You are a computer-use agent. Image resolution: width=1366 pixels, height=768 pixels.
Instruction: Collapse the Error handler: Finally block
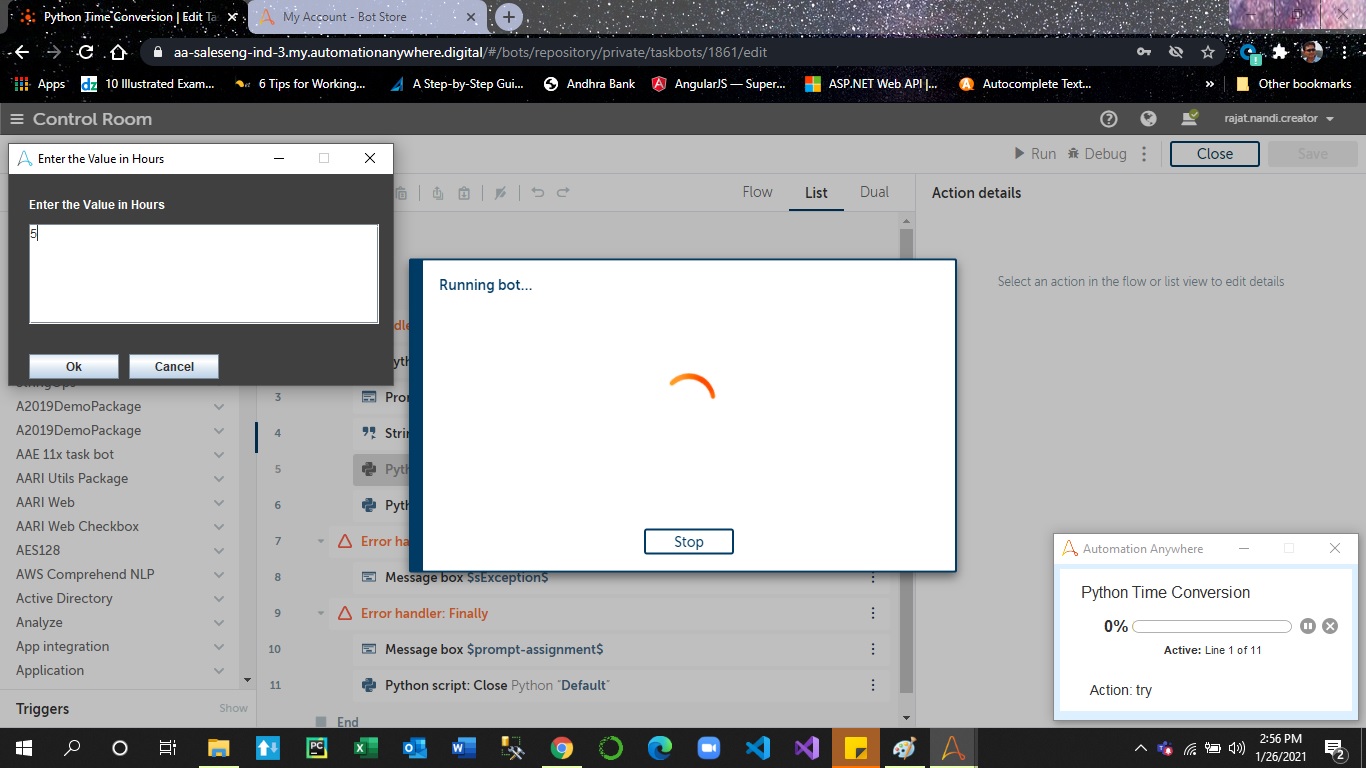click(x=321, y=613)
